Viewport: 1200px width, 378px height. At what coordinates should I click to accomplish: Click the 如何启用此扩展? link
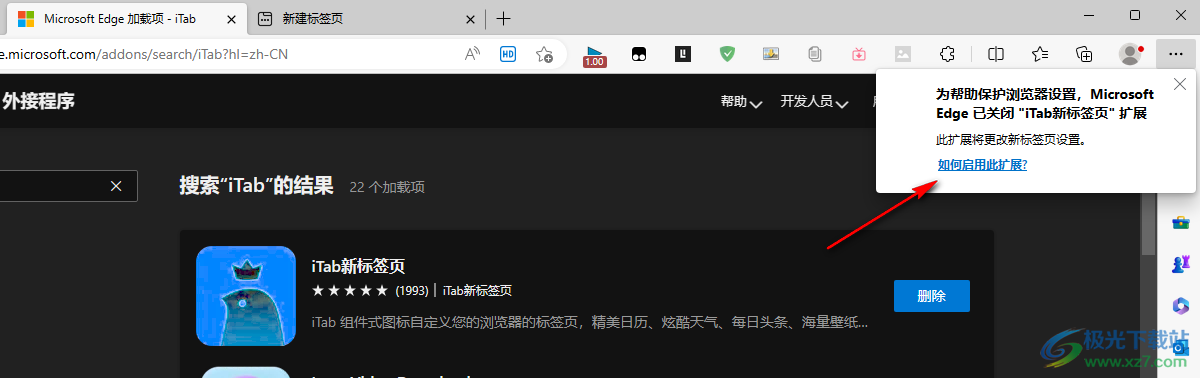pyautogui.click(x=982, y=164)
